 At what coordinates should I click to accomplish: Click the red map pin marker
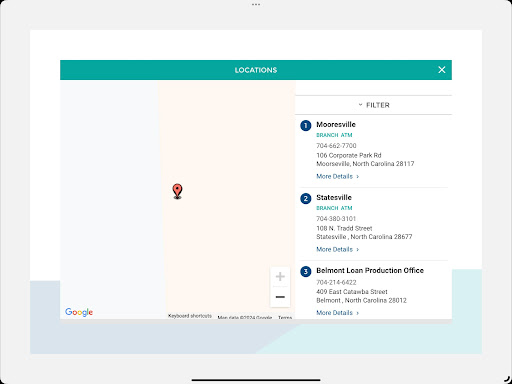coord(177,191)
